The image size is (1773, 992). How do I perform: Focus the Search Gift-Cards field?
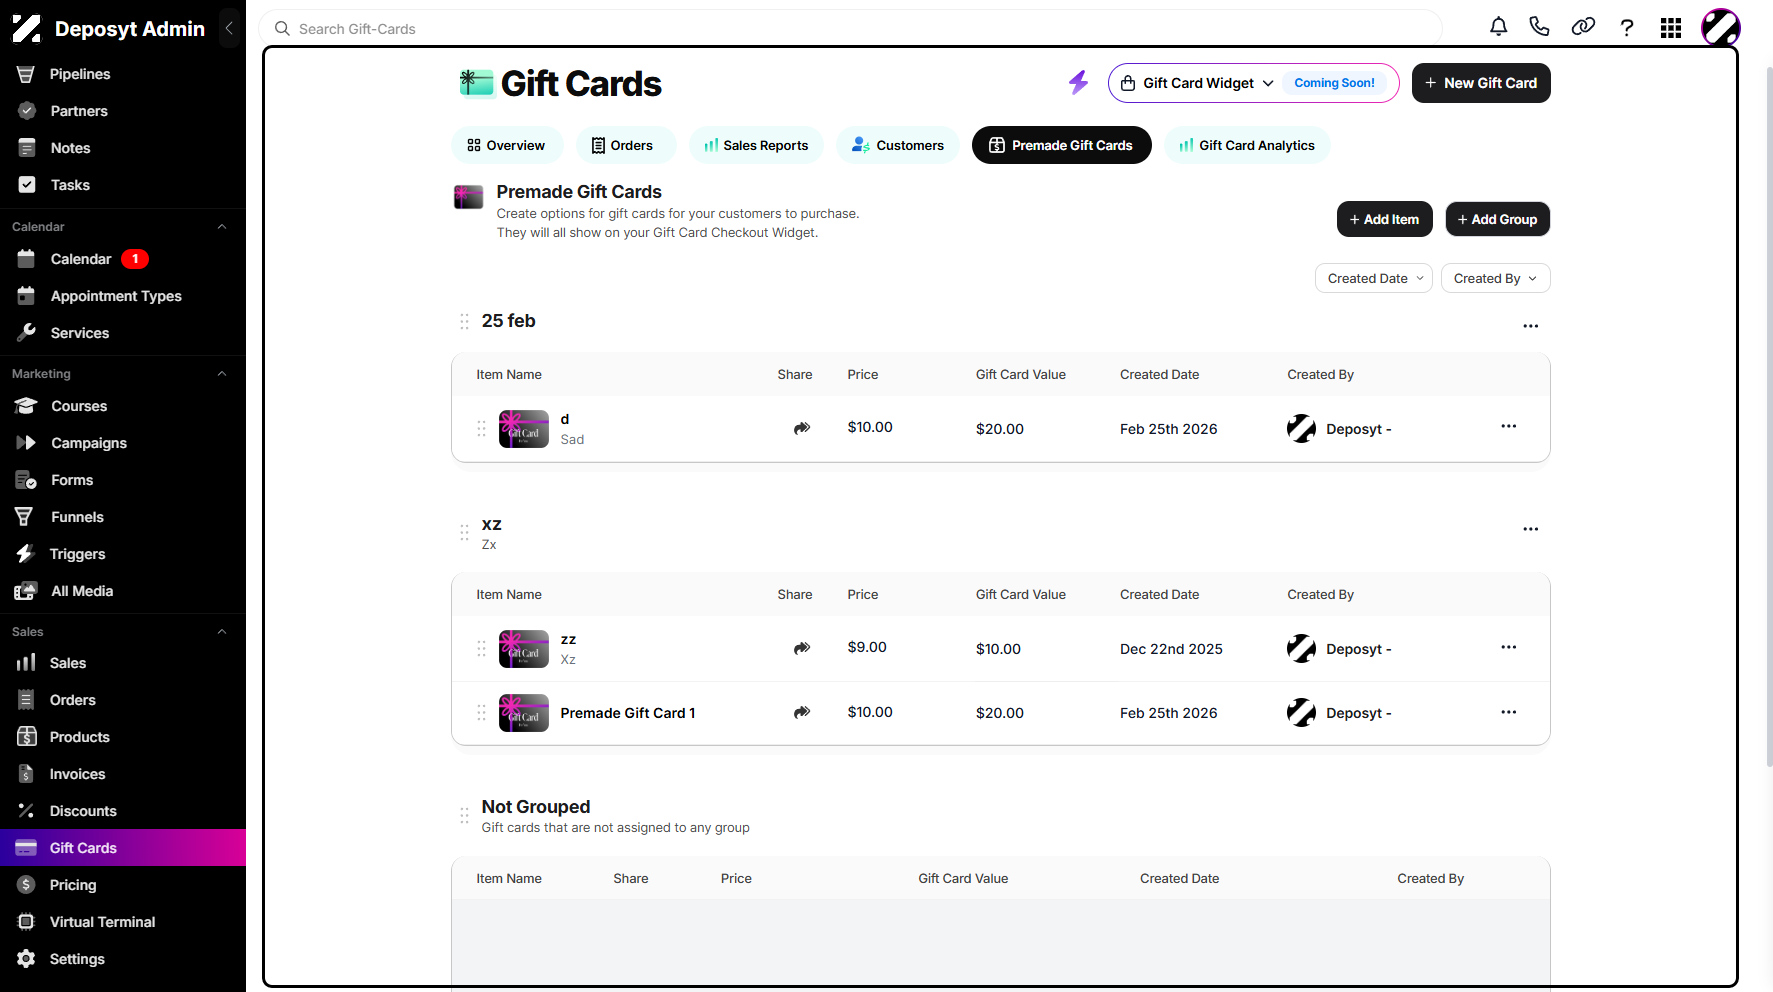coord(850,29)
